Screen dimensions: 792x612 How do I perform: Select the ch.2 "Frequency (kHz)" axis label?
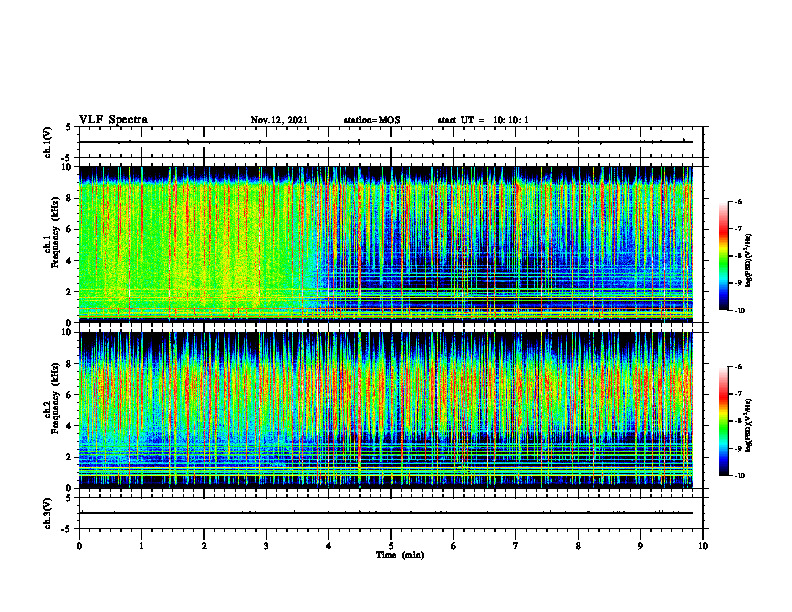pos(56,398)
